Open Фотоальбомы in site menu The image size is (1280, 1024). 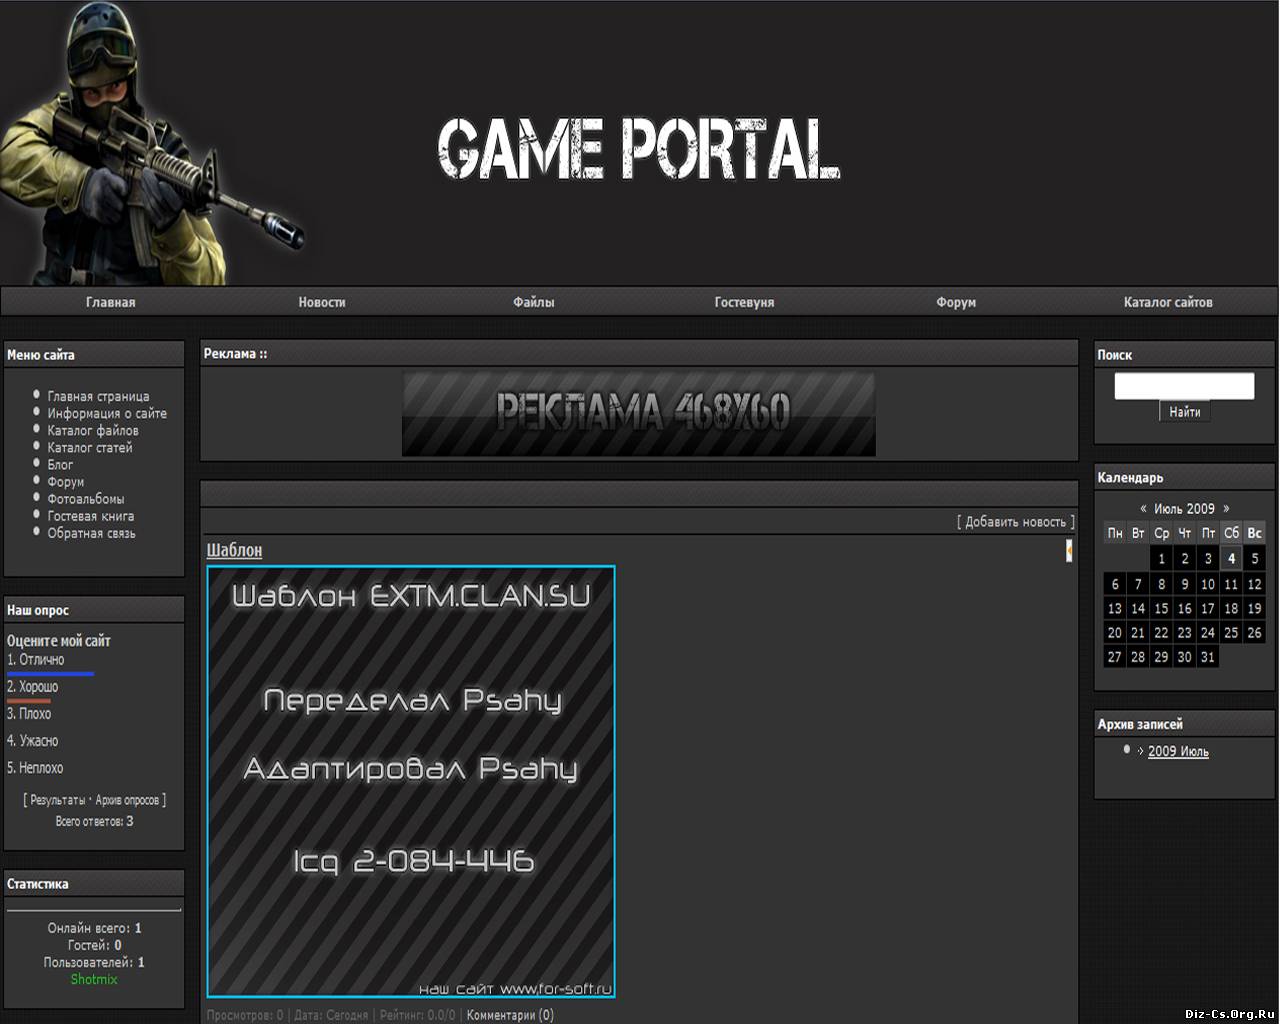click(x=86, y=499)
